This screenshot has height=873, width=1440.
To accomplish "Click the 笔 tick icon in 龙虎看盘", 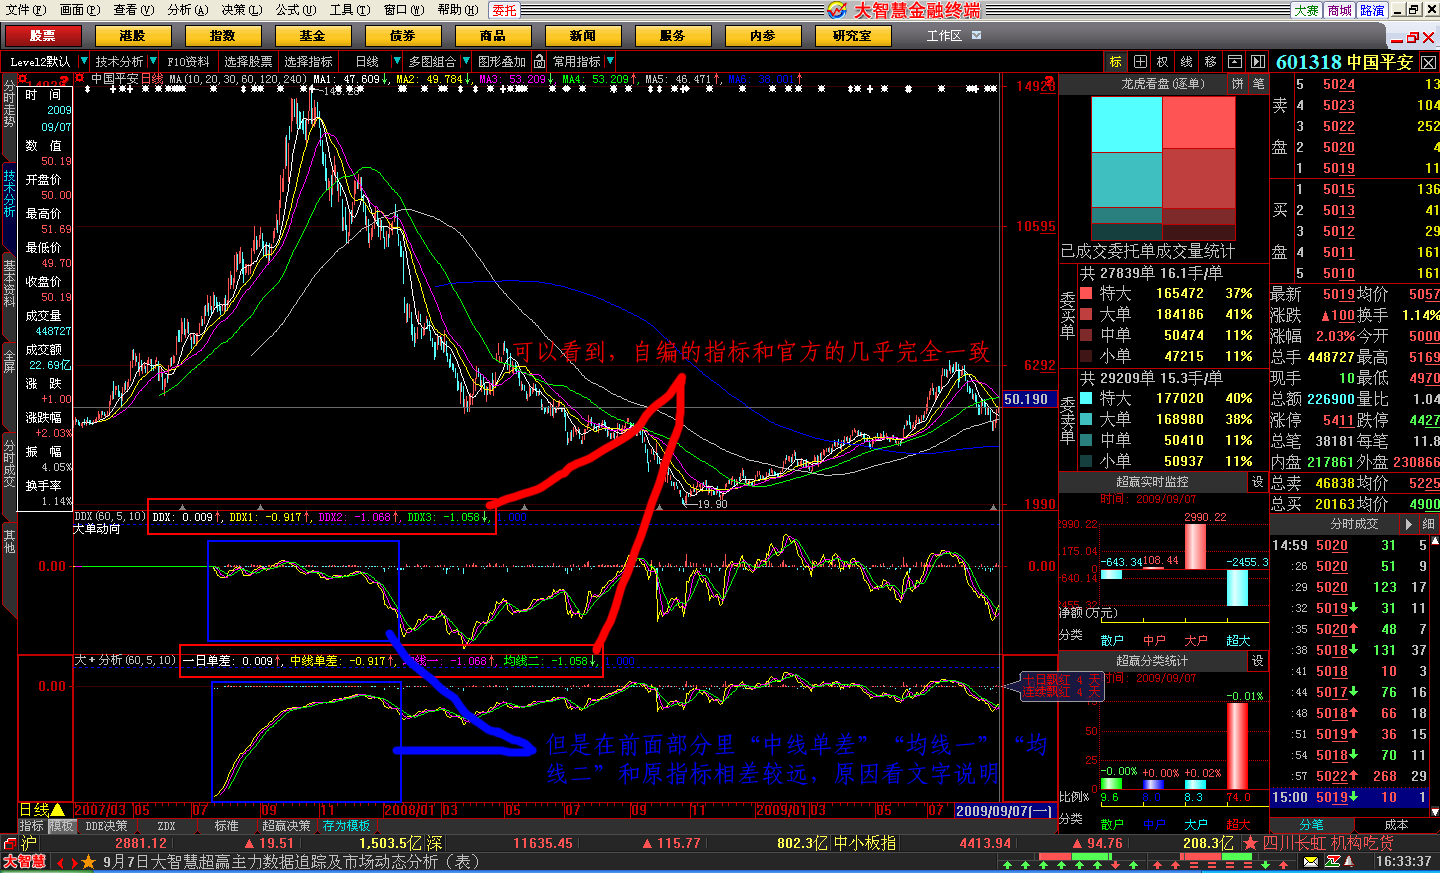I will pos(1258,84).
